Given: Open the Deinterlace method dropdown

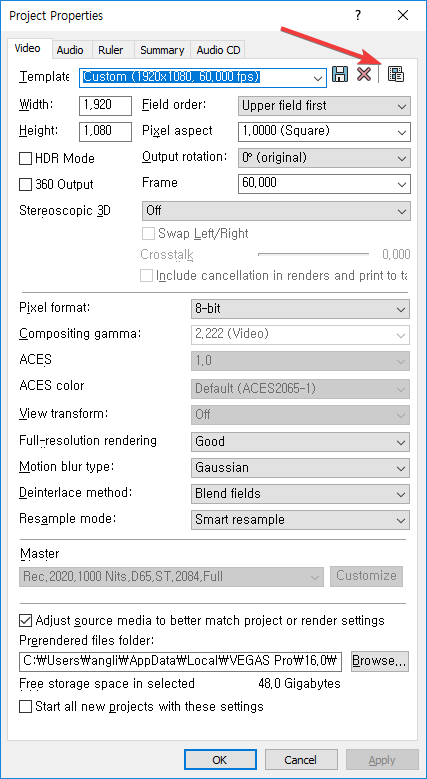Looking at the screenshot, I should (x=300, y=494).
